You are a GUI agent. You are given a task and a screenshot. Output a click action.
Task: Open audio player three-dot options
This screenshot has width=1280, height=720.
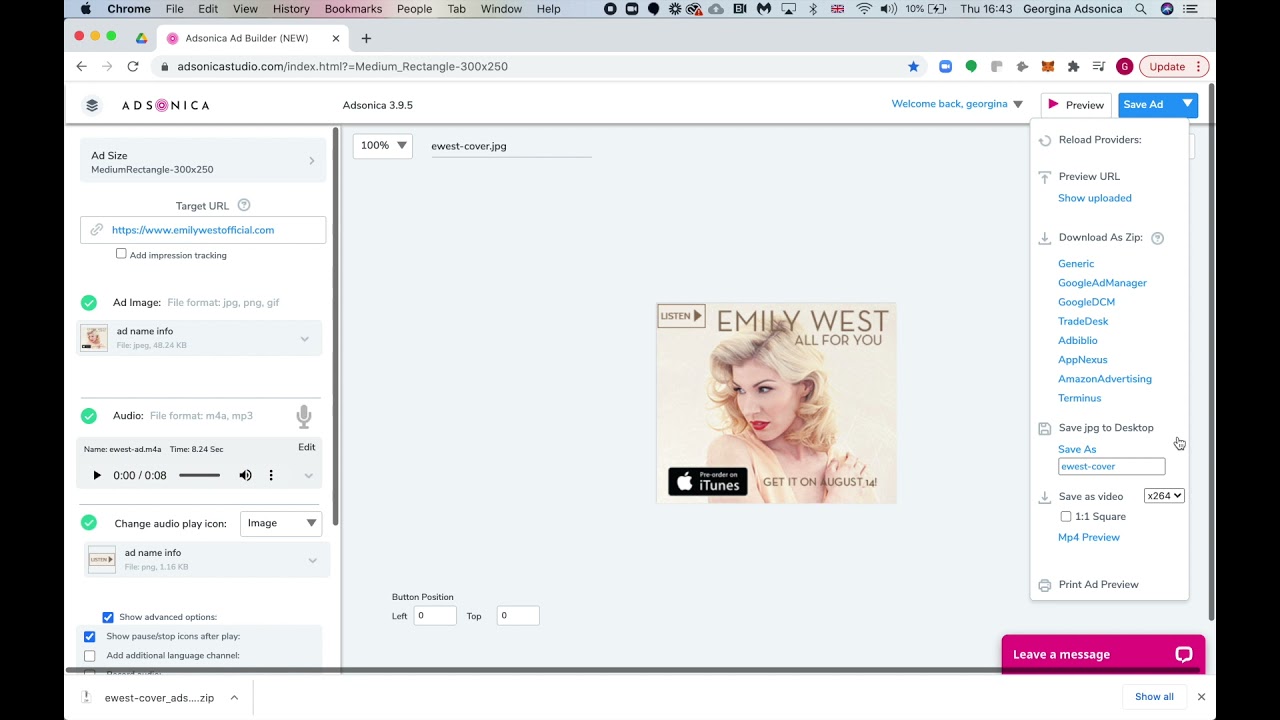(x=271, y=475)
